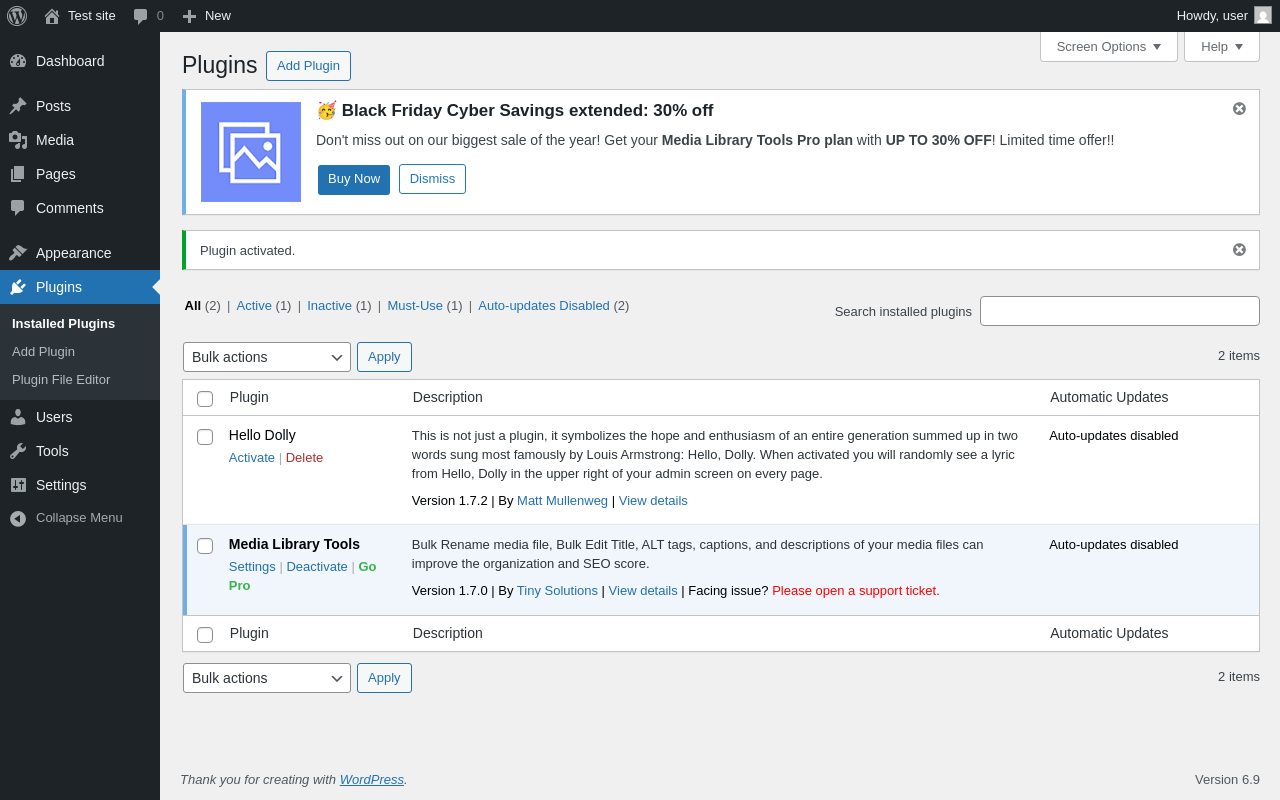This screenshot has width=1280, height=800.
Task: Expand the Help tab
Action: pyautogui.click(x=1221, y=46)
